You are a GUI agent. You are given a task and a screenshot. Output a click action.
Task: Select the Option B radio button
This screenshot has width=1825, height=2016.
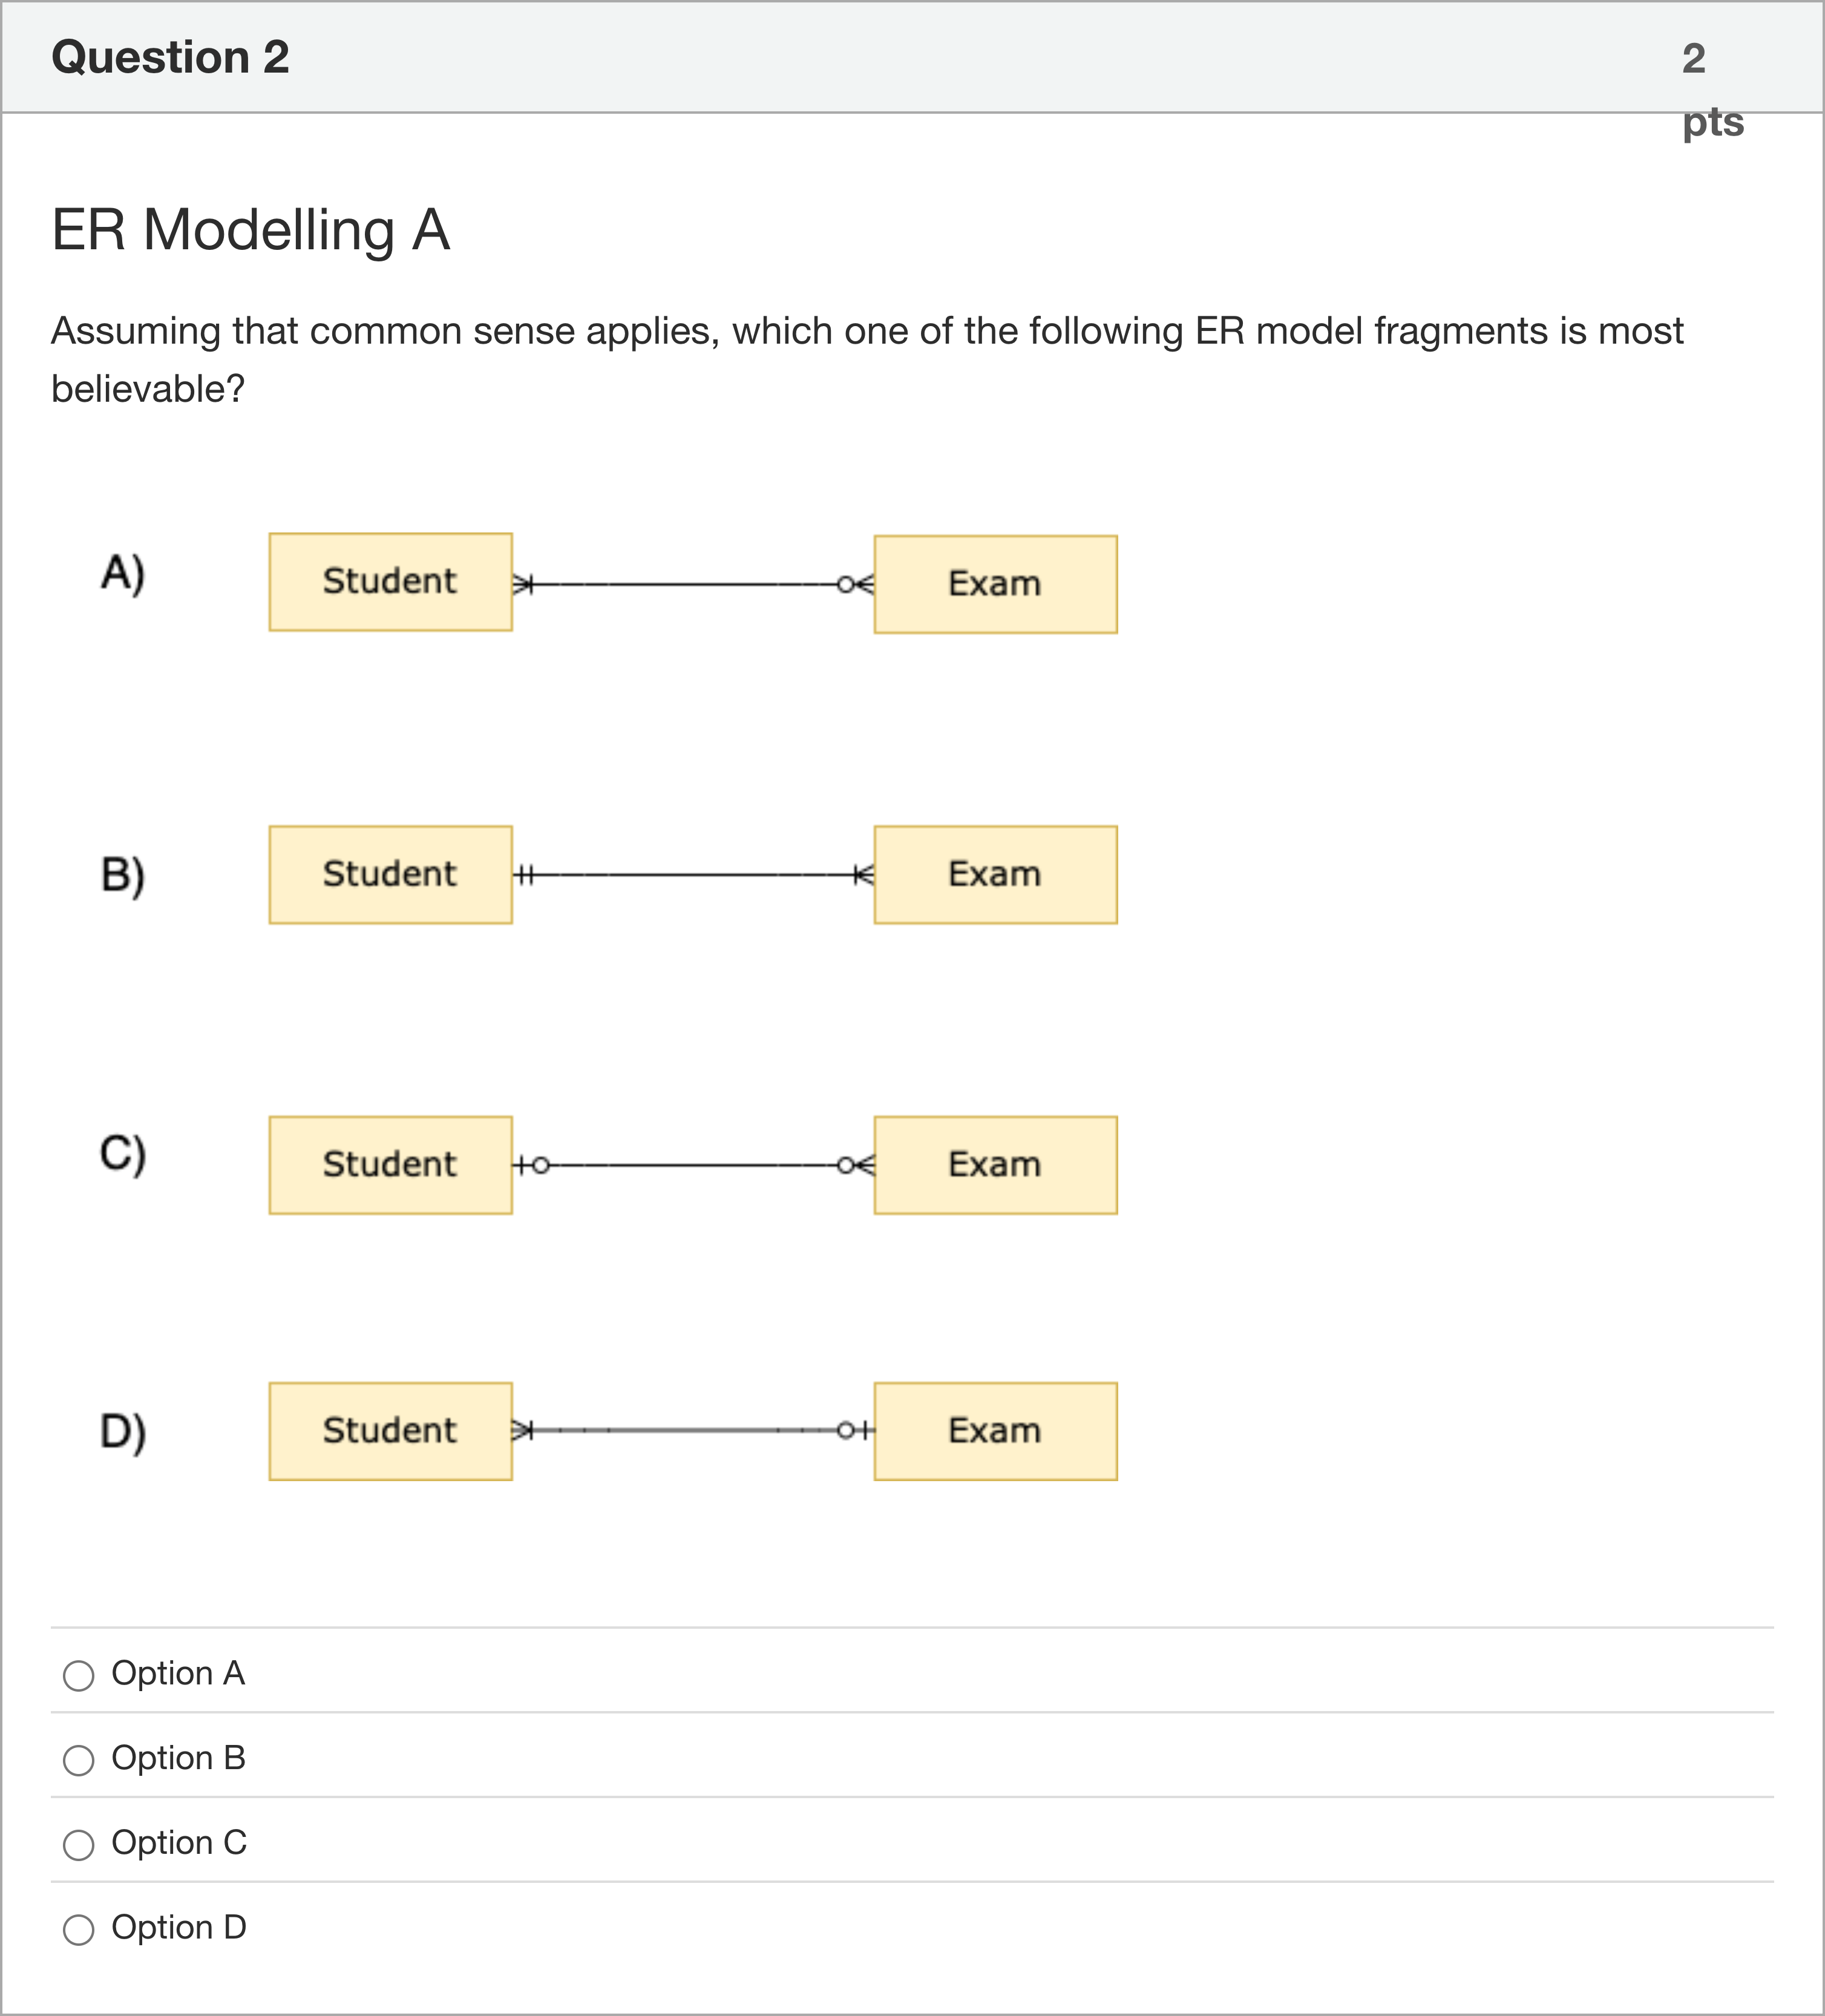click(79, 1760)
